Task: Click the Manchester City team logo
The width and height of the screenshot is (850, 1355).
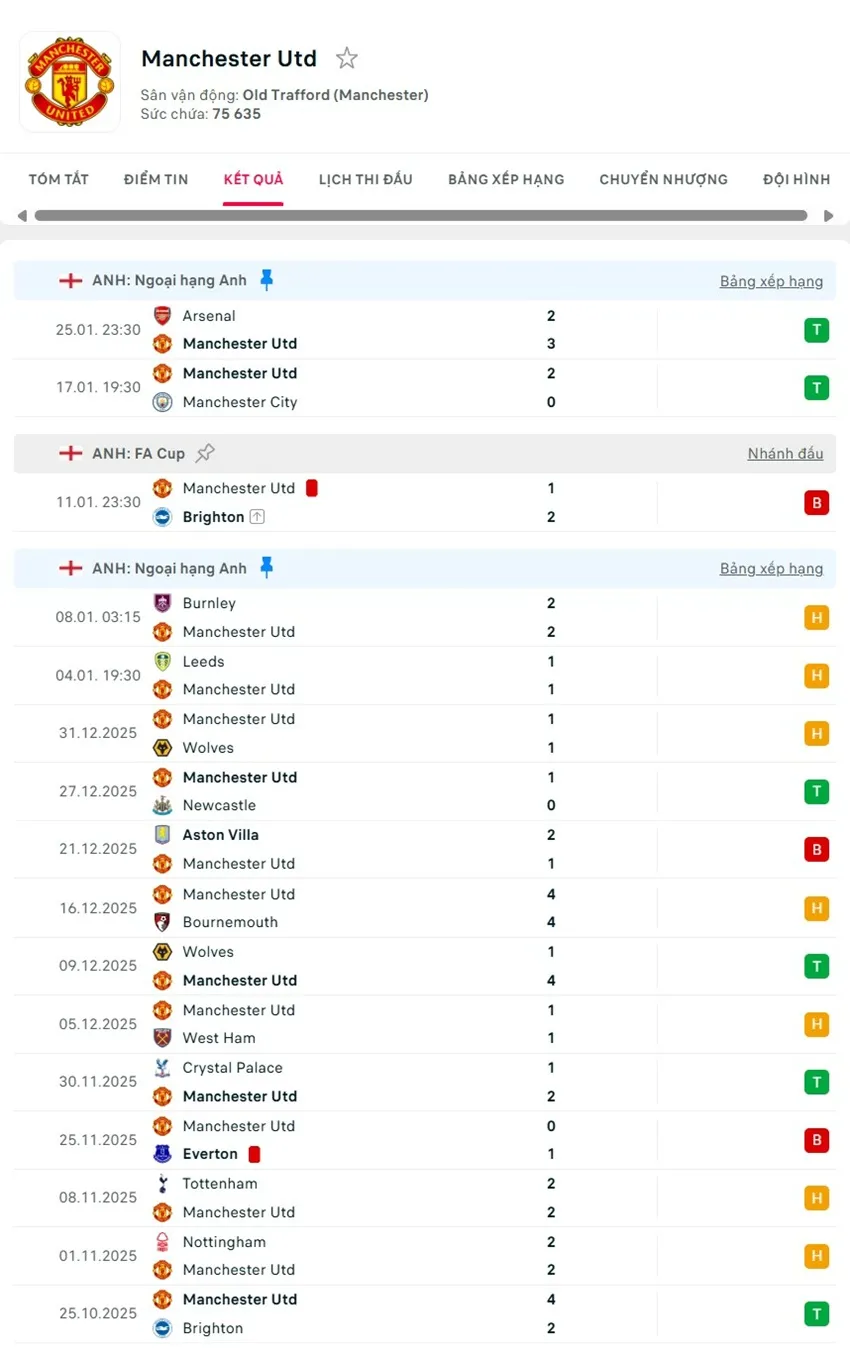Action: coord(162,402)
